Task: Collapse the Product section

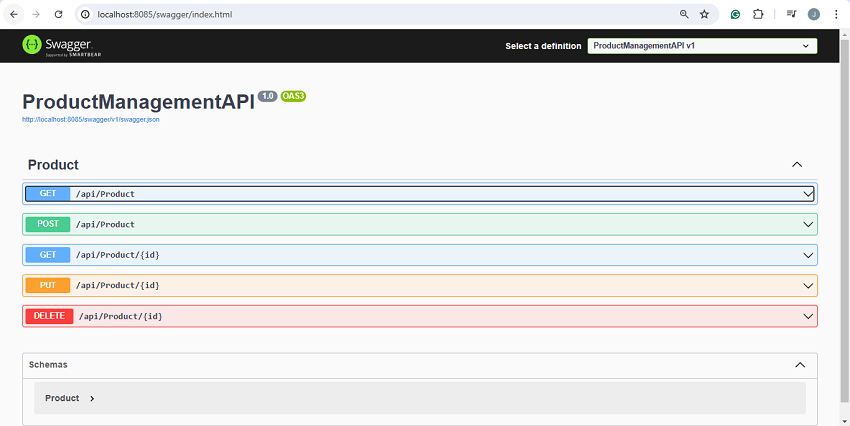Action: tap(797, 165)
